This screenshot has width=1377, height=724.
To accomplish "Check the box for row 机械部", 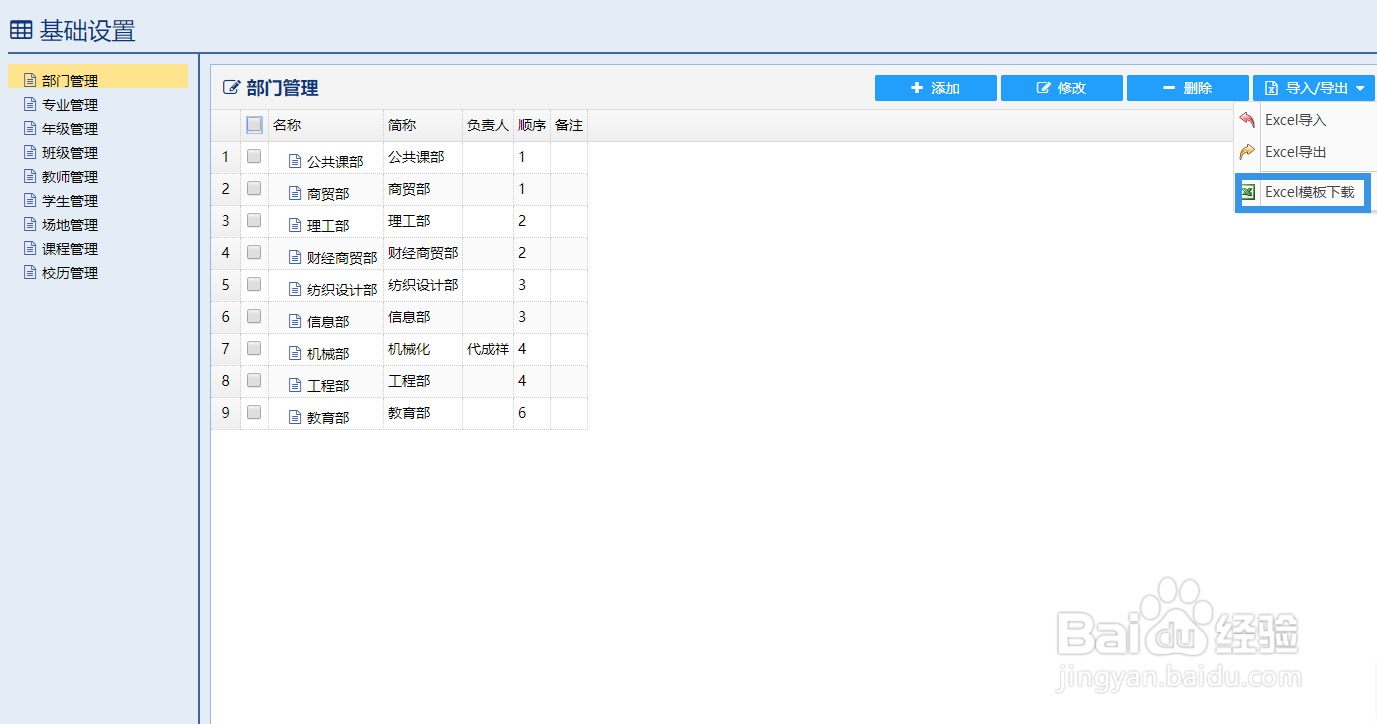I will click(x=254, y=348).
